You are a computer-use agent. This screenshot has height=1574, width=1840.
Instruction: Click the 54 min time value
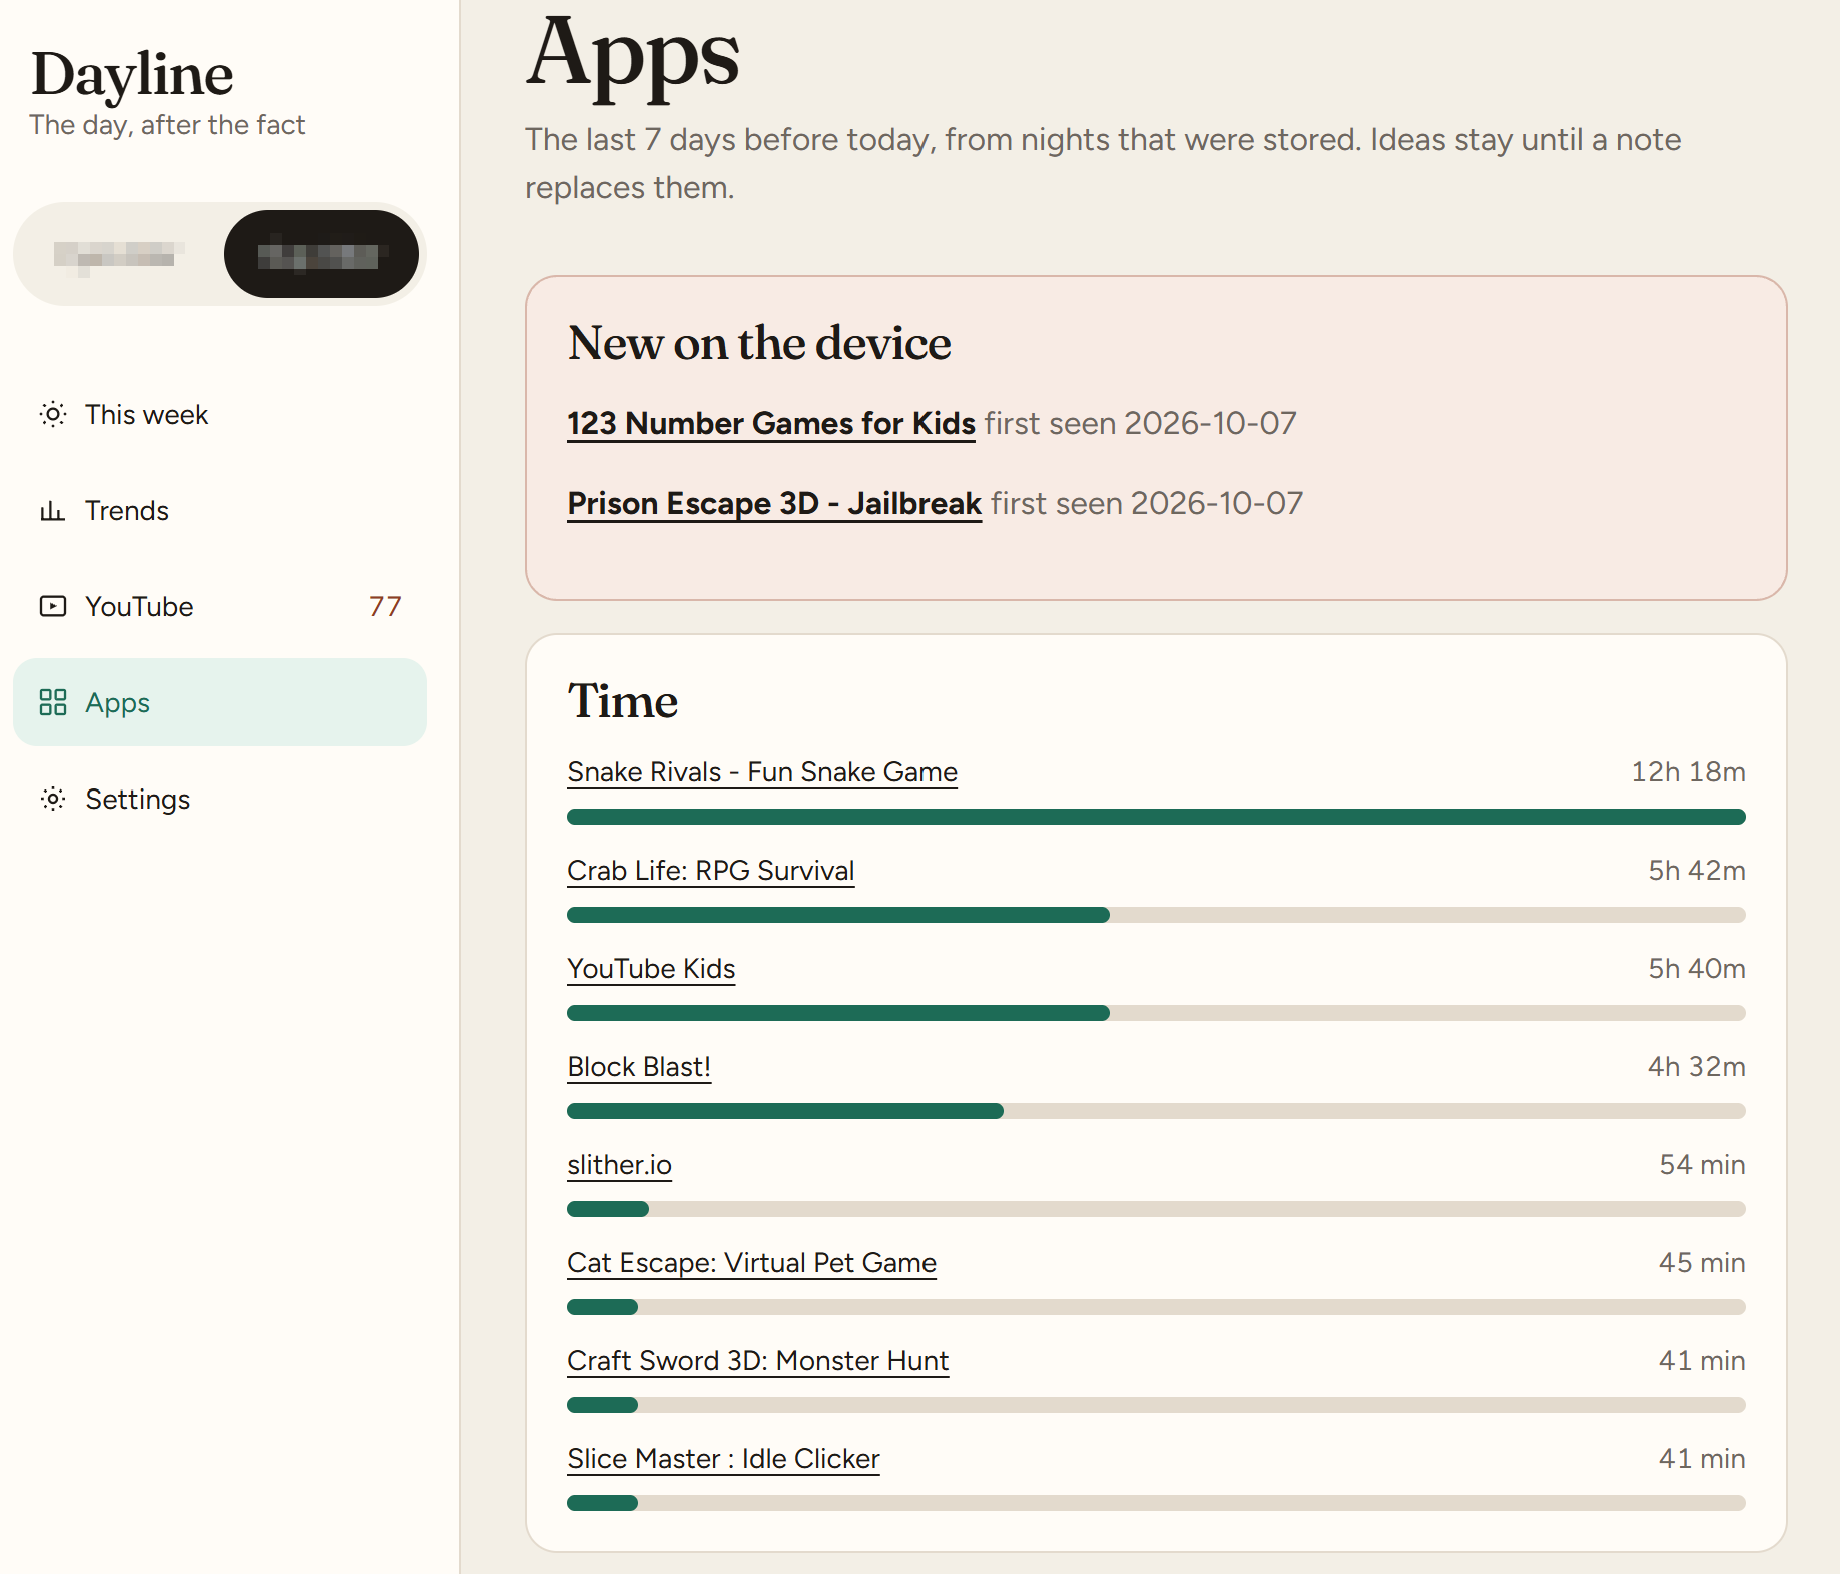[1702, 1165]
